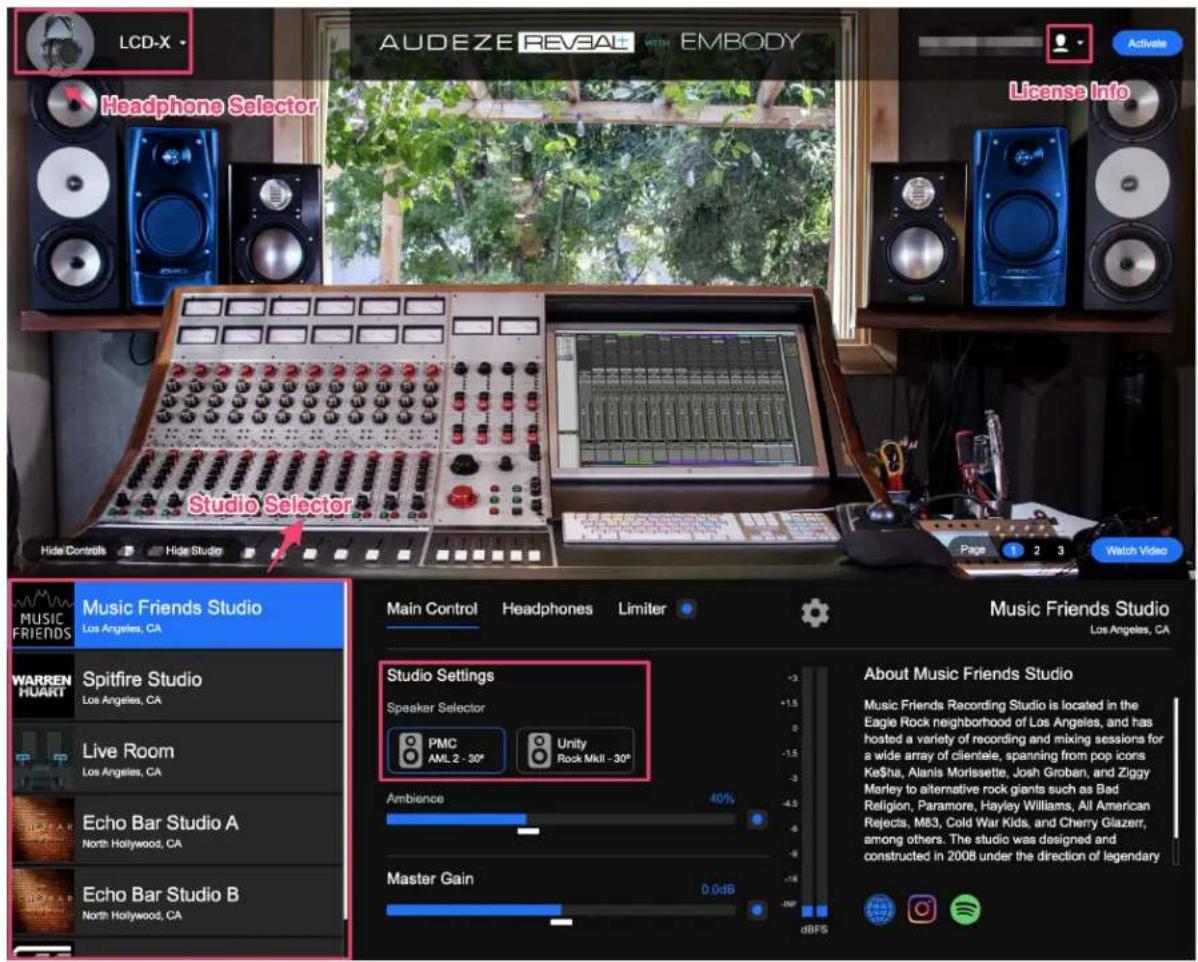This screenshot has height=962, width=1198.
Task: Toggle the Hide Controls switch
Action: coord(128,550)
